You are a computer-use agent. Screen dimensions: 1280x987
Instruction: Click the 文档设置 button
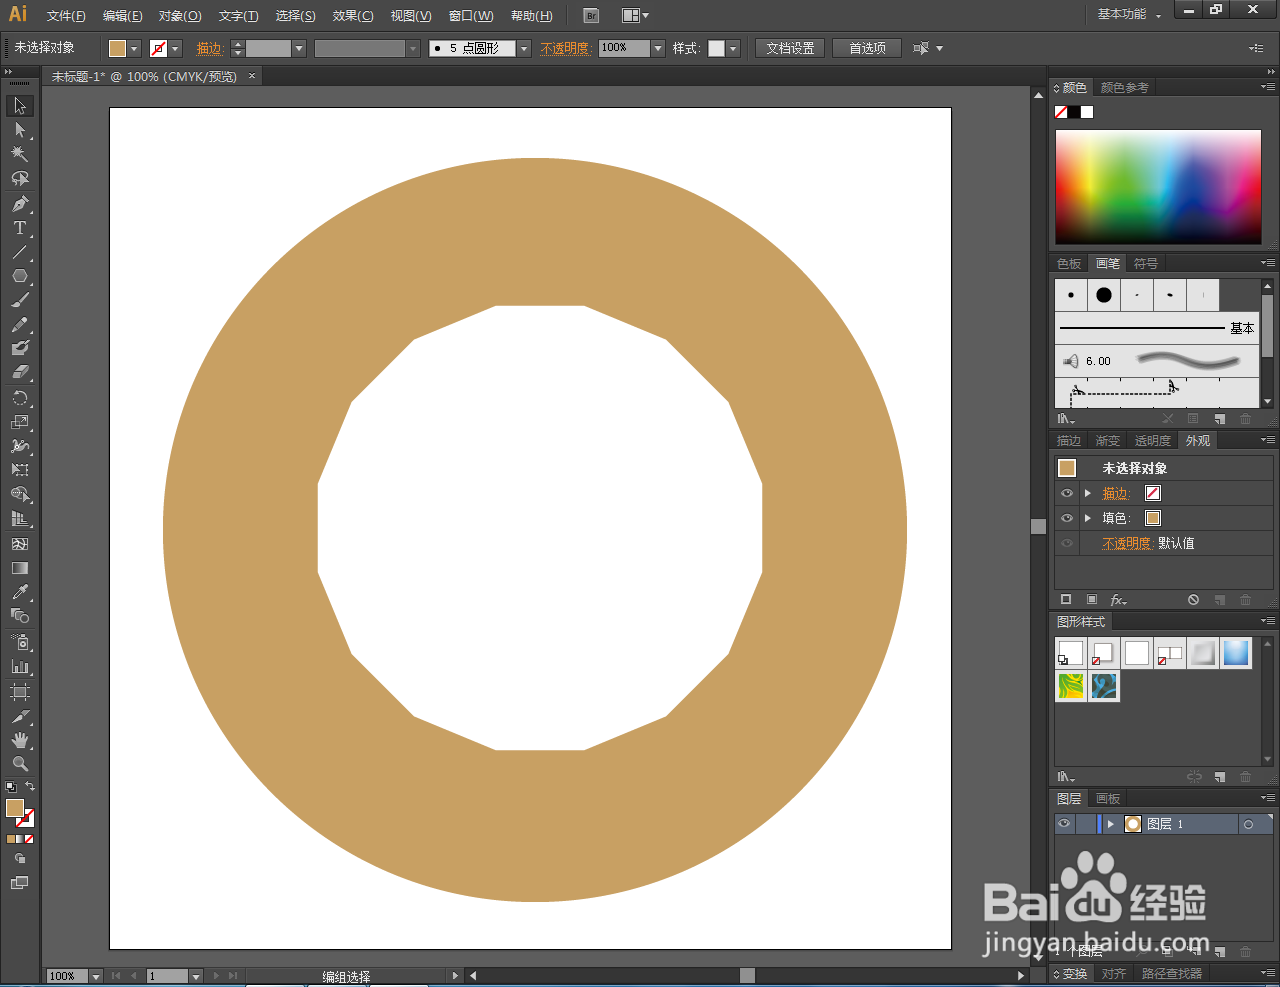pos(790,48)
